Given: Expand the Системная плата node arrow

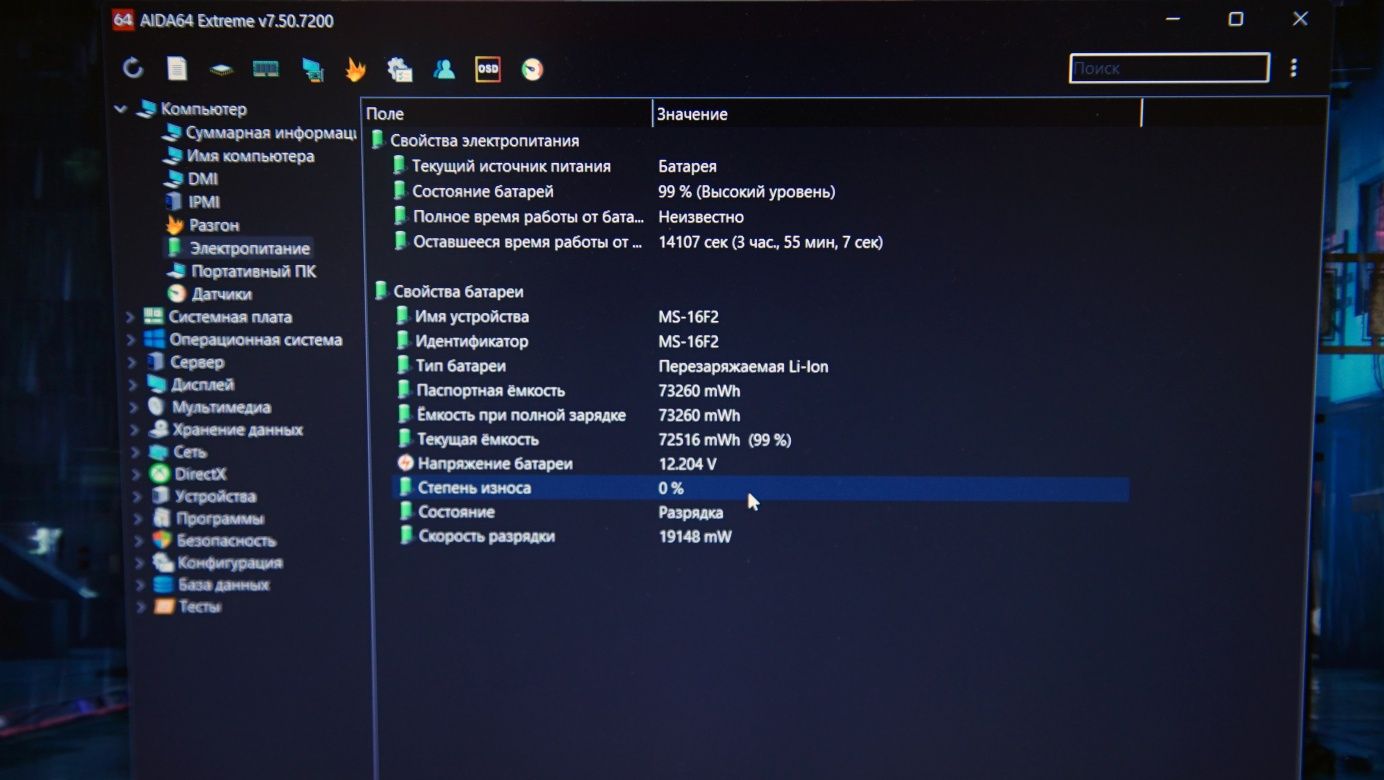Looking at the screenshot, I should [x=131, y=317].
